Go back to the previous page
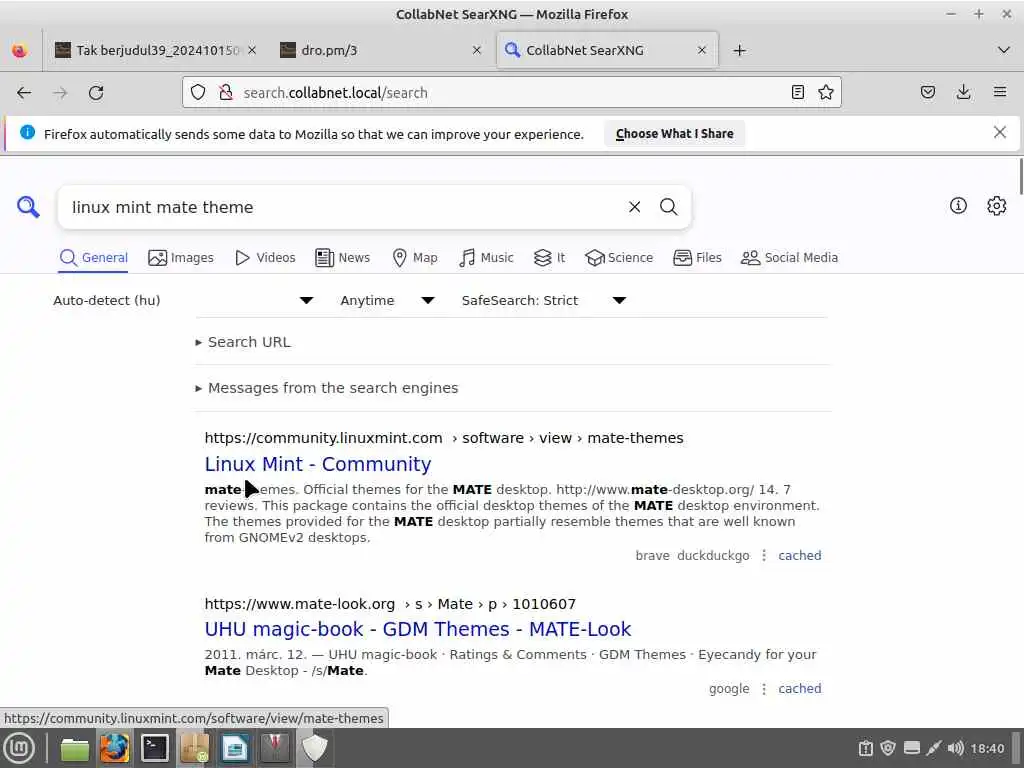The image size is (1024, 768). tap(24, 93)
